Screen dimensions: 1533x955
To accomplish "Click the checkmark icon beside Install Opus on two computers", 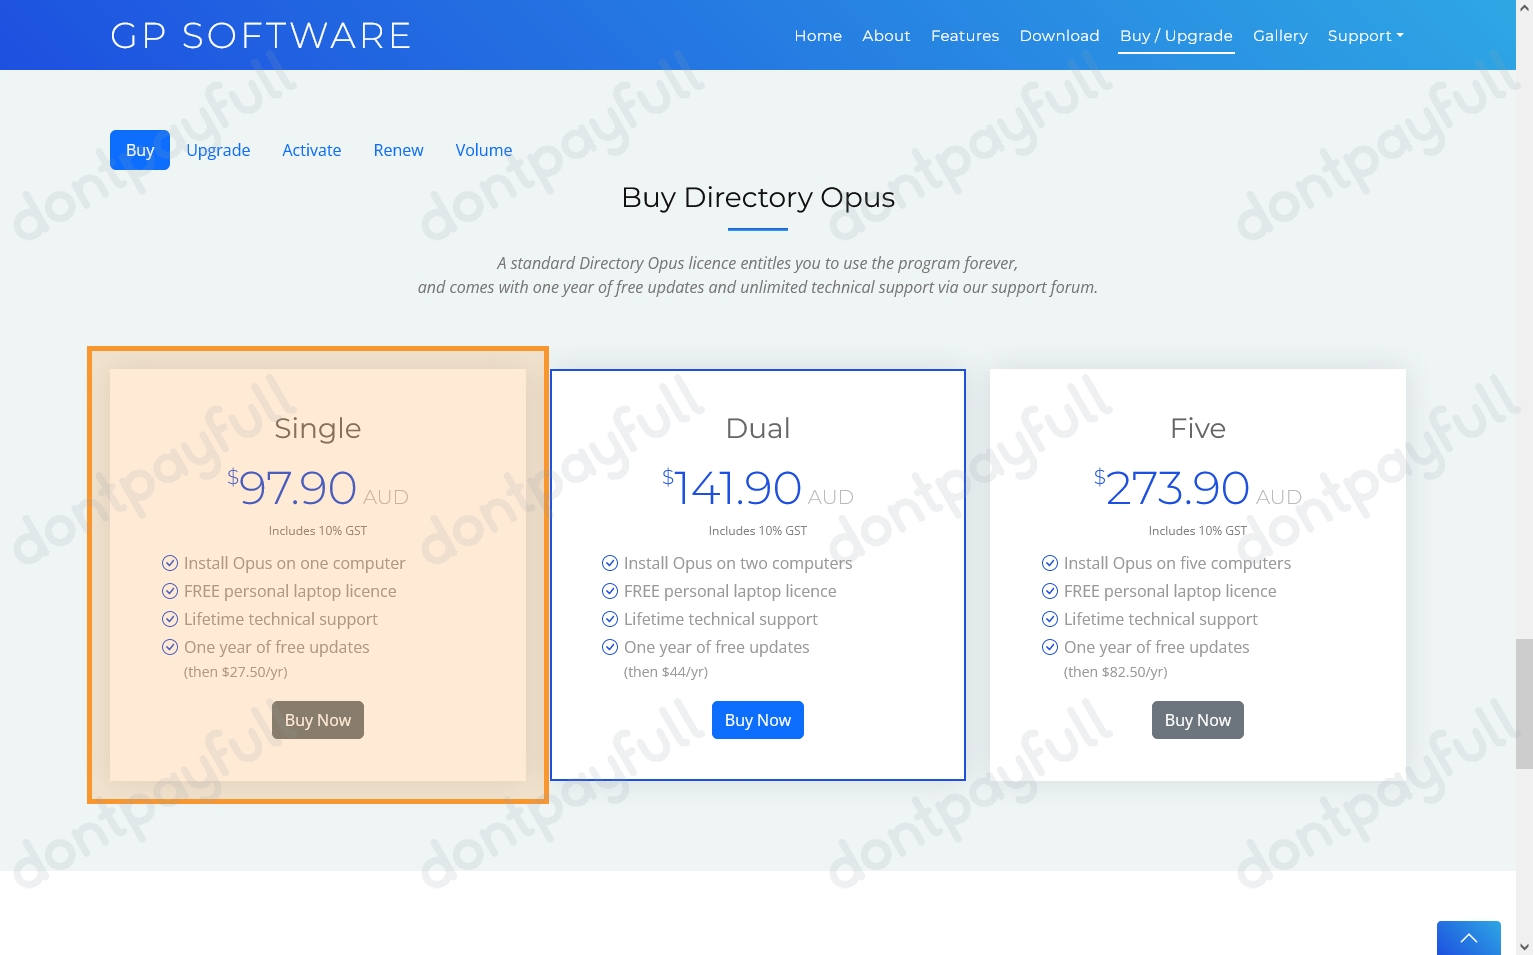I will (x=610, y=563).
